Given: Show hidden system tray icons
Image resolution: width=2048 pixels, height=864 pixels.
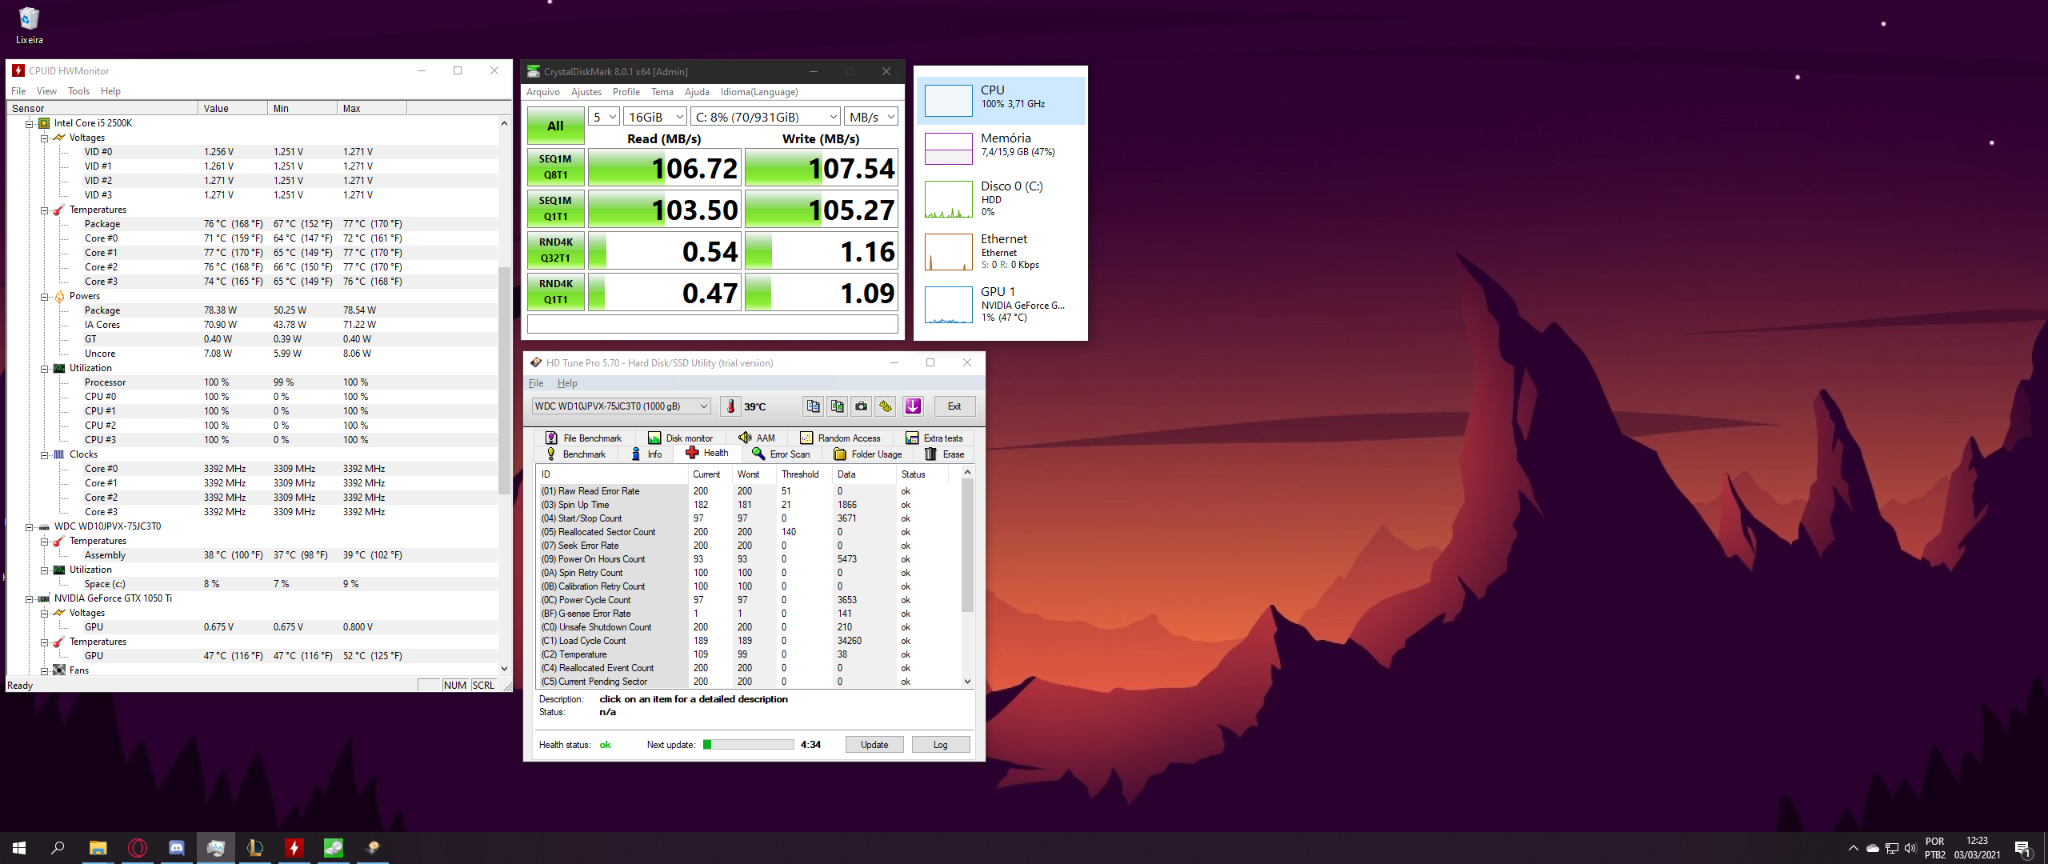Looking at the screenshot, I should coord(1853,848).
